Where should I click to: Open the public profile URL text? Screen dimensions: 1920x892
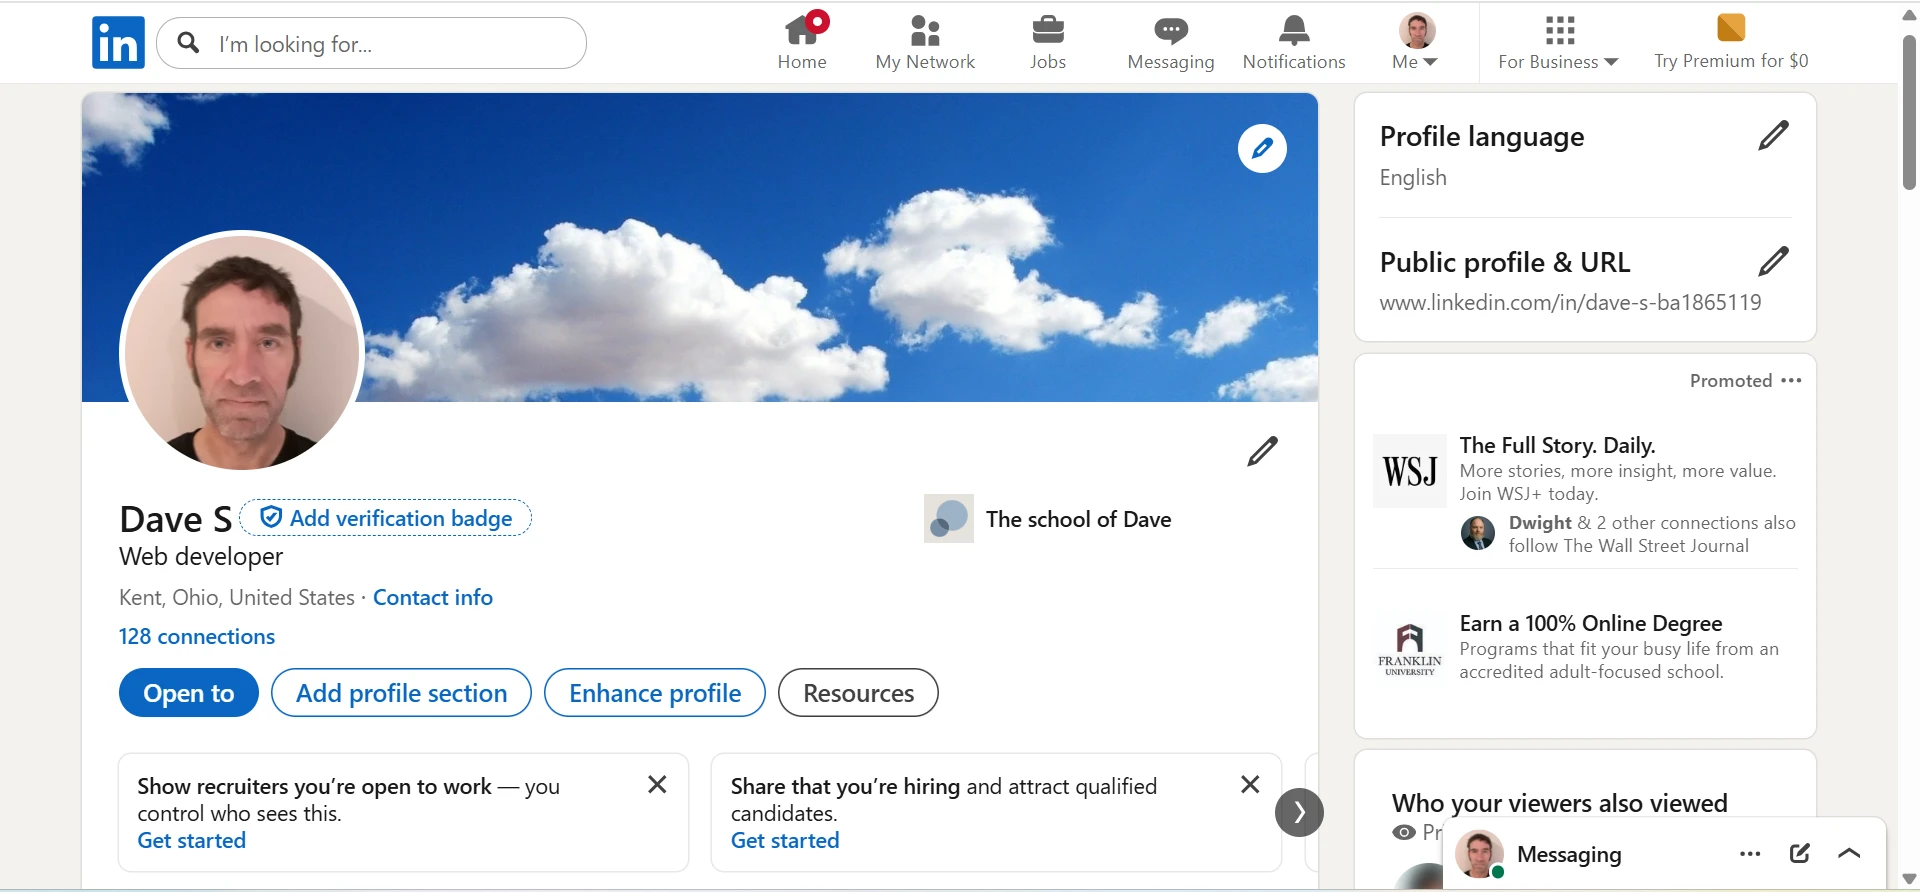(x=1570, y=302)
